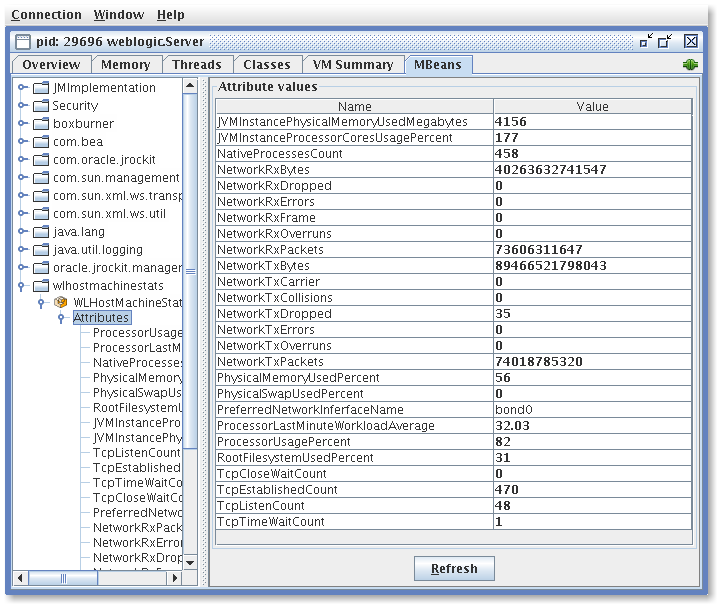The width and height of the screenshot is (717, 604).
Task: Select the TcpListenCount attribute in tree
Action: (137, 453)
